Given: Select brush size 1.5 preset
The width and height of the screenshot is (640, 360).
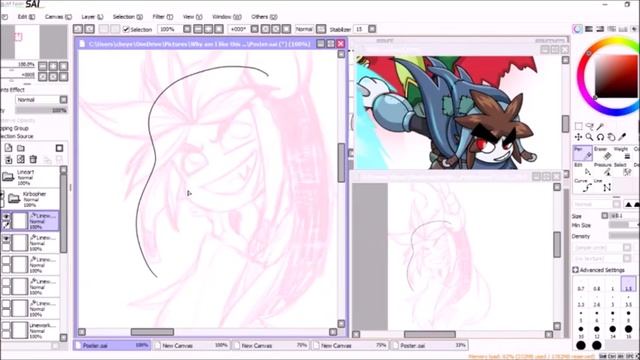Looking at the screenshot, I should [x=629, y=284].
